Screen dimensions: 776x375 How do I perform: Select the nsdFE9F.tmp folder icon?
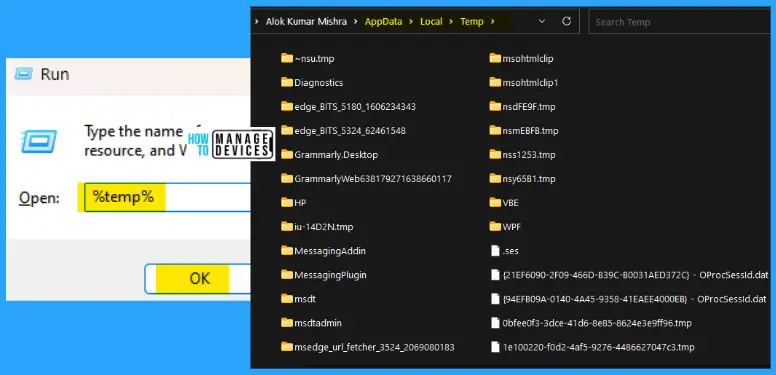[x=495, y=106]
